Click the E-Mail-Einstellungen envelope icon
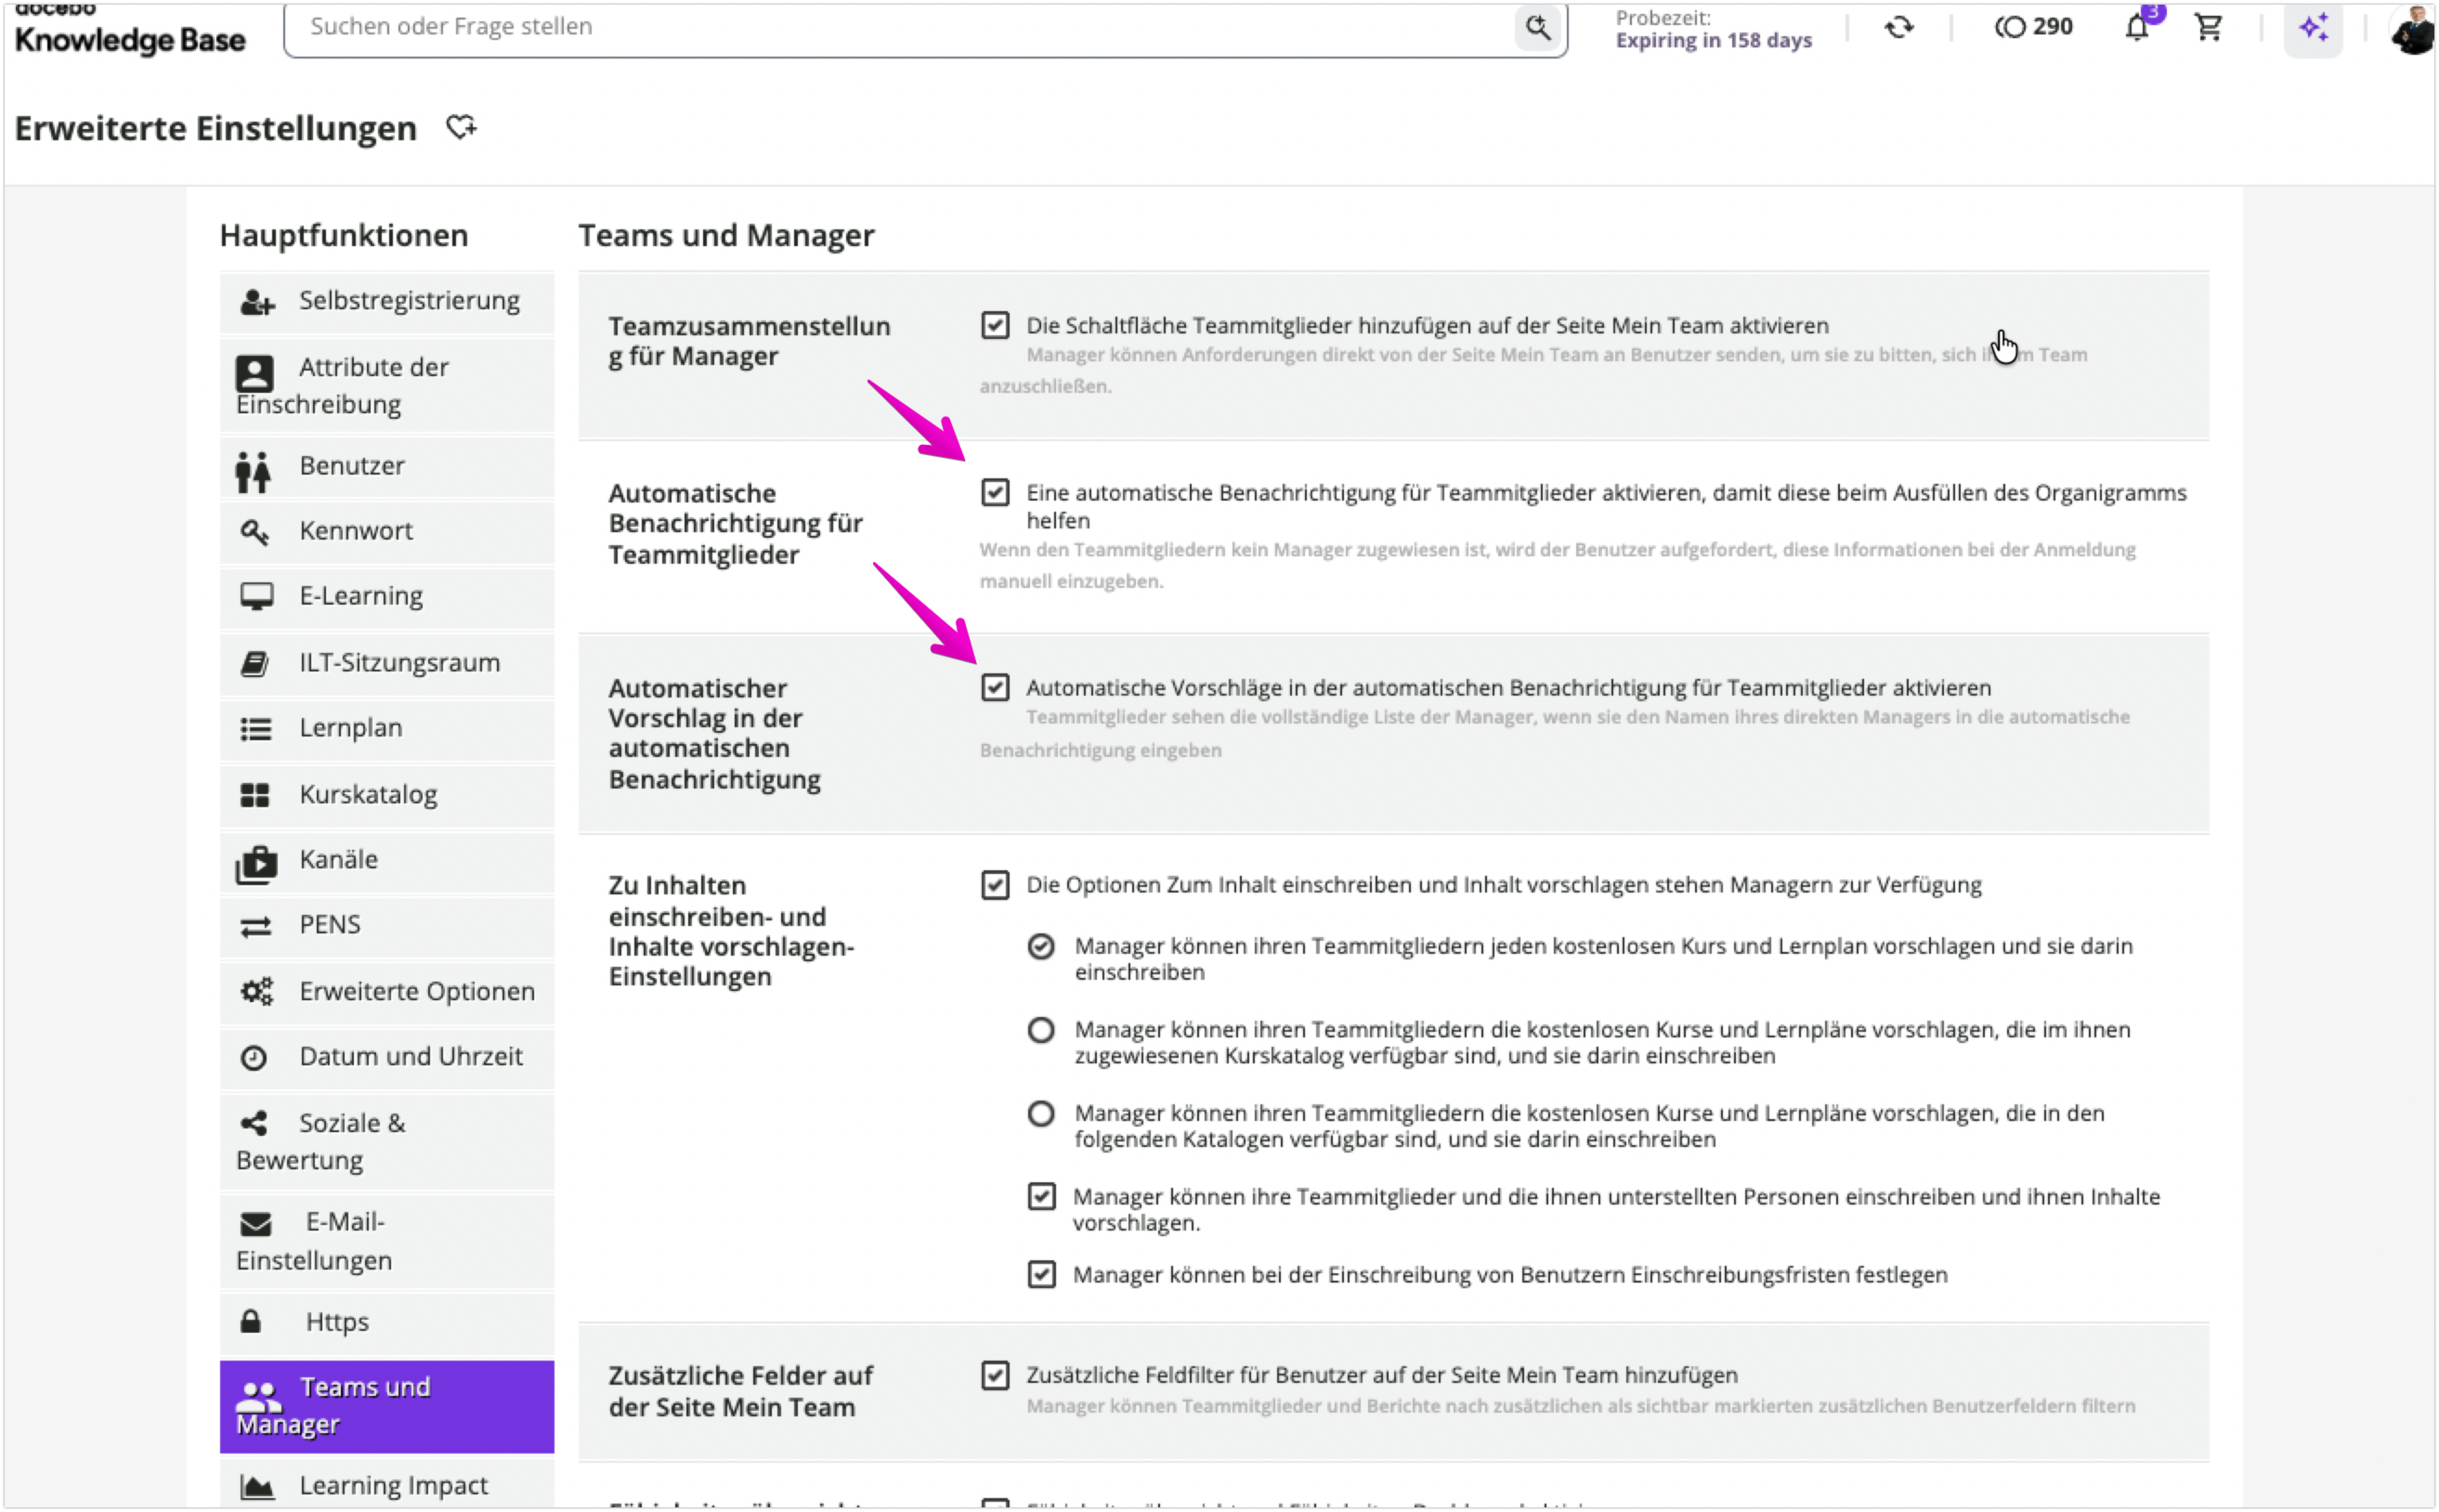 tap(255, 1224)
